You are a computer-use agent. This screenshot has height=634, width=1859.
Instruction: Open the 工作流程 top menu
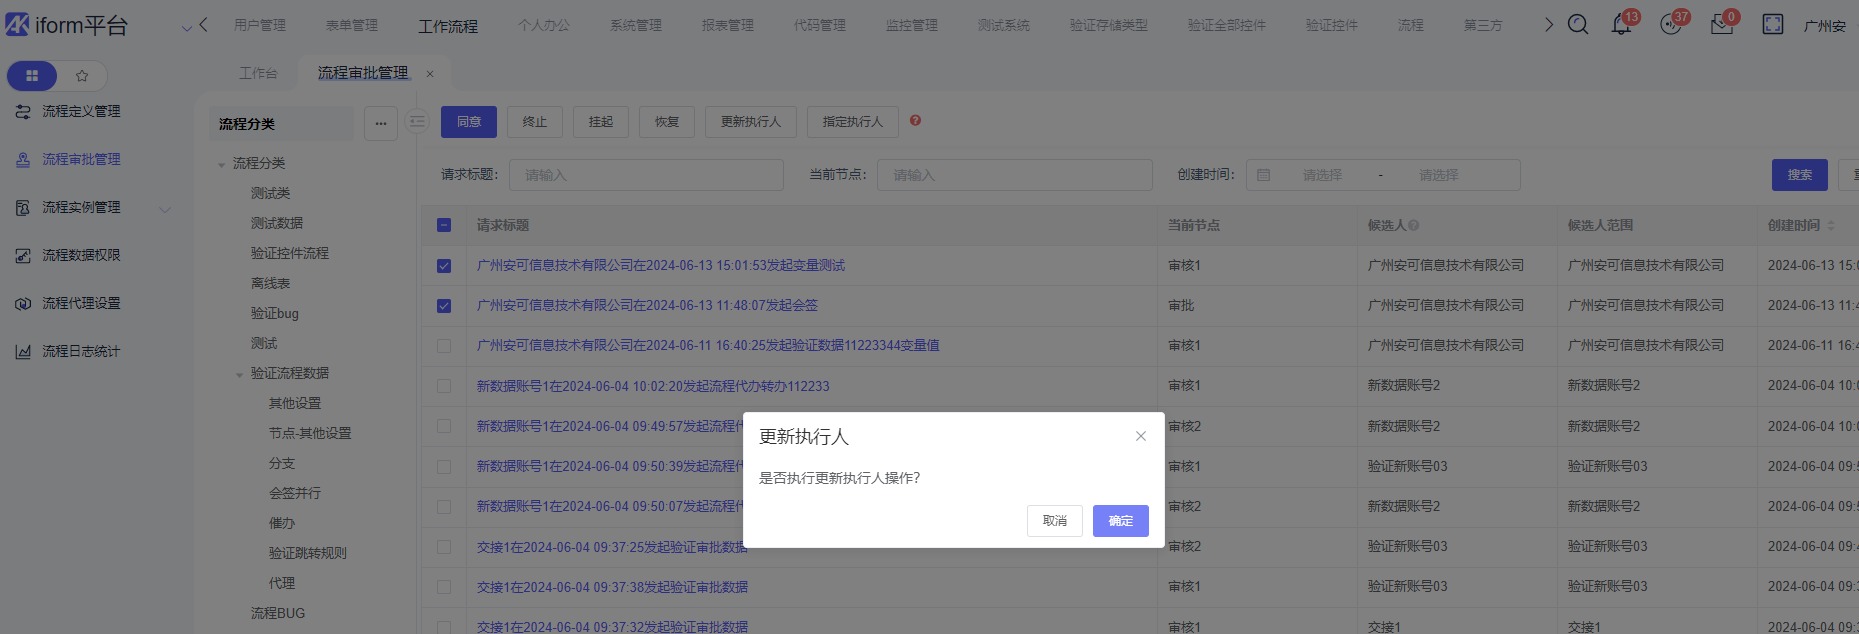(x=448, y=26)
